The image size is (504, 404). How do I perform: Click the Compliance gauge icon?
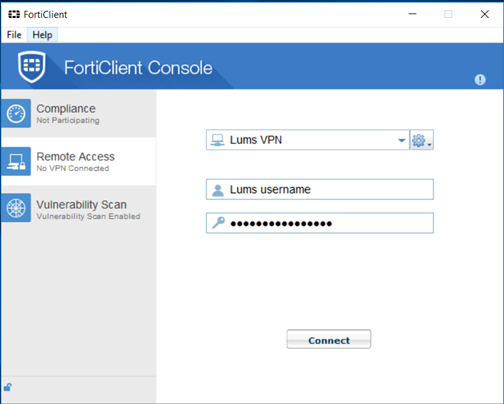click(x=16, y=113)
